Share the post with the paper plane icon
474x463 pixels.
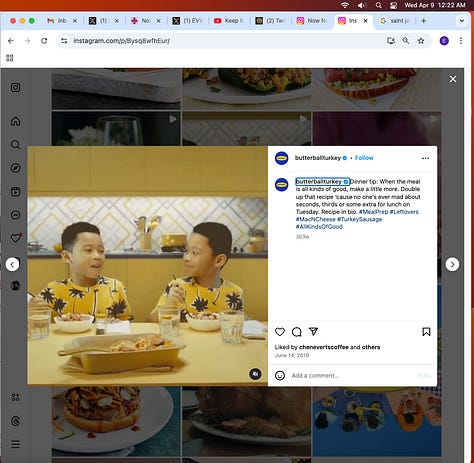(x=313, y=331)
